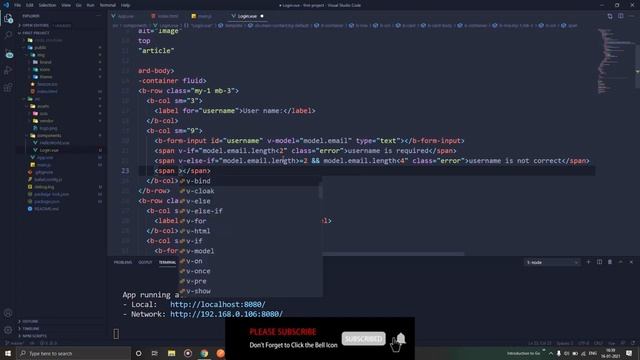This screenshot has width=640, height=360.
Task: Open Cortana circle on taskbar
Action: pyautogui.click(x=138, y=353)
